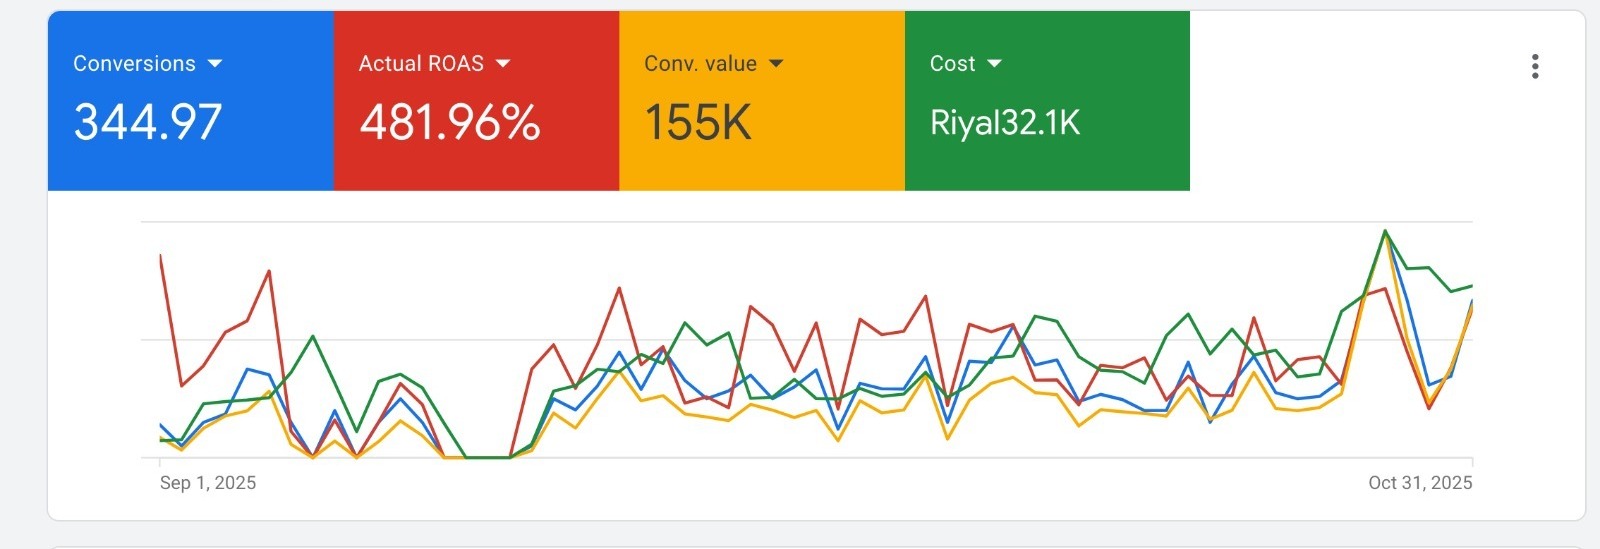Viewport: 1600px width, 549px height.
Task: Click the green line peak near Oct 31
Action: (x=1385, y=231)
